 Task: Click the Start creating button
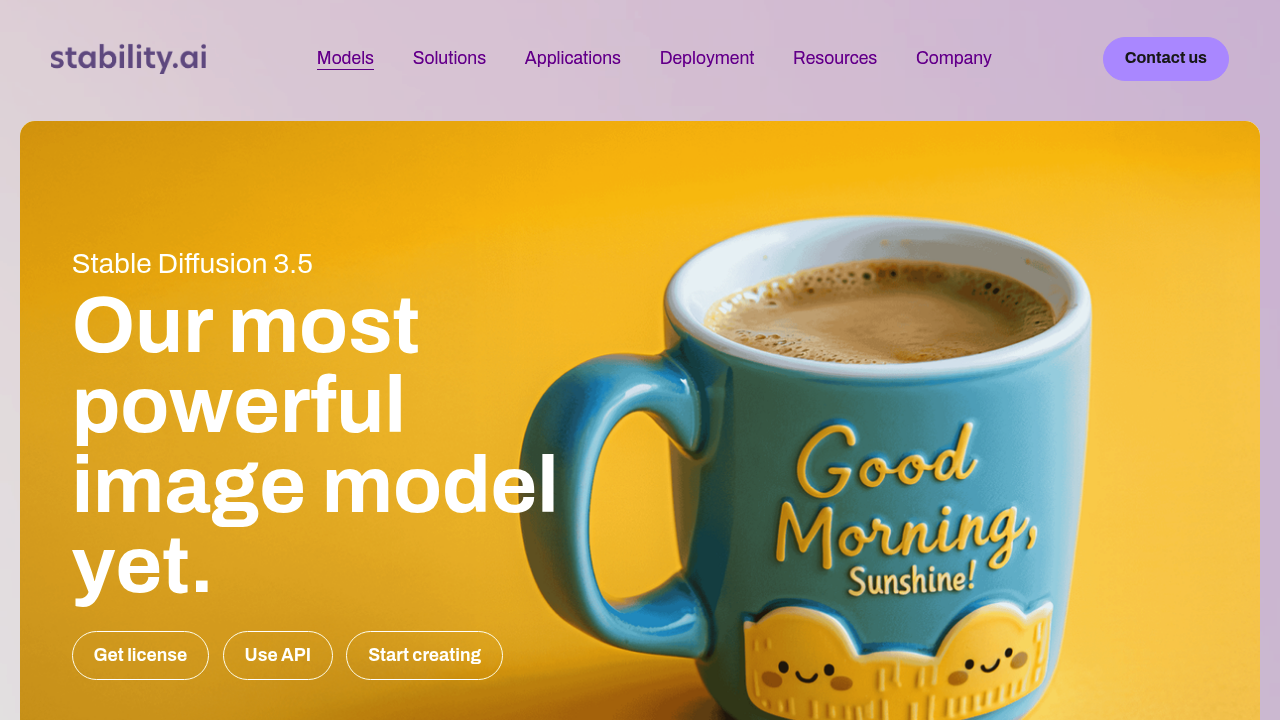tap(424, 655)
